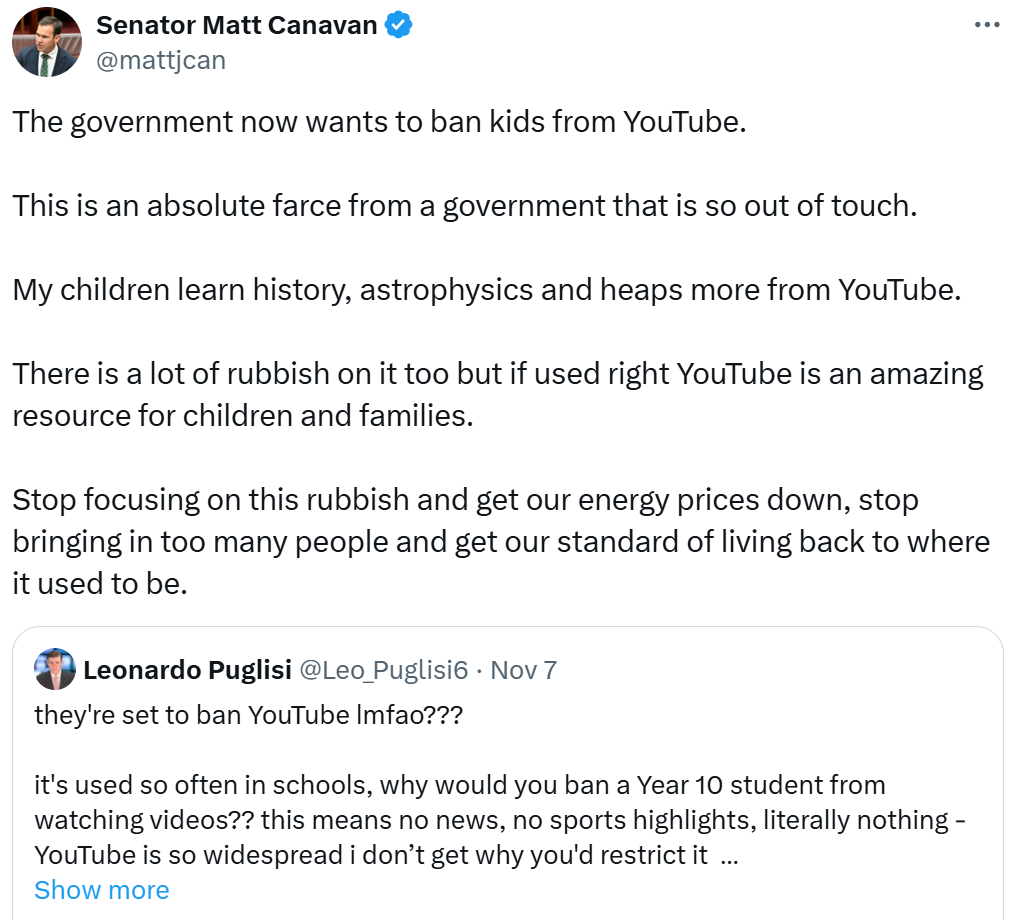Click the "There is a lot of rubbish" paragraph
Image resolution: width=1017 pixels, height=920 pixels.
point(497,394)
